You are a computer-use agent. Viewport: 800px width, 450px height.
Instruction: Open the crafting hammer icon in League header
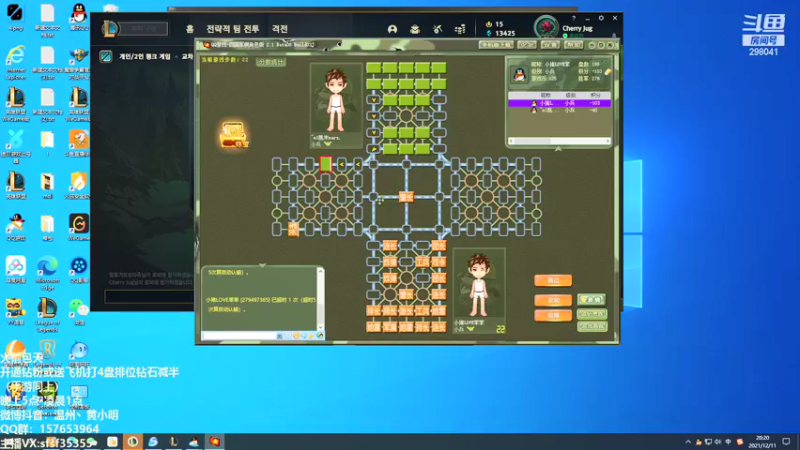click(x=438, y=30)
